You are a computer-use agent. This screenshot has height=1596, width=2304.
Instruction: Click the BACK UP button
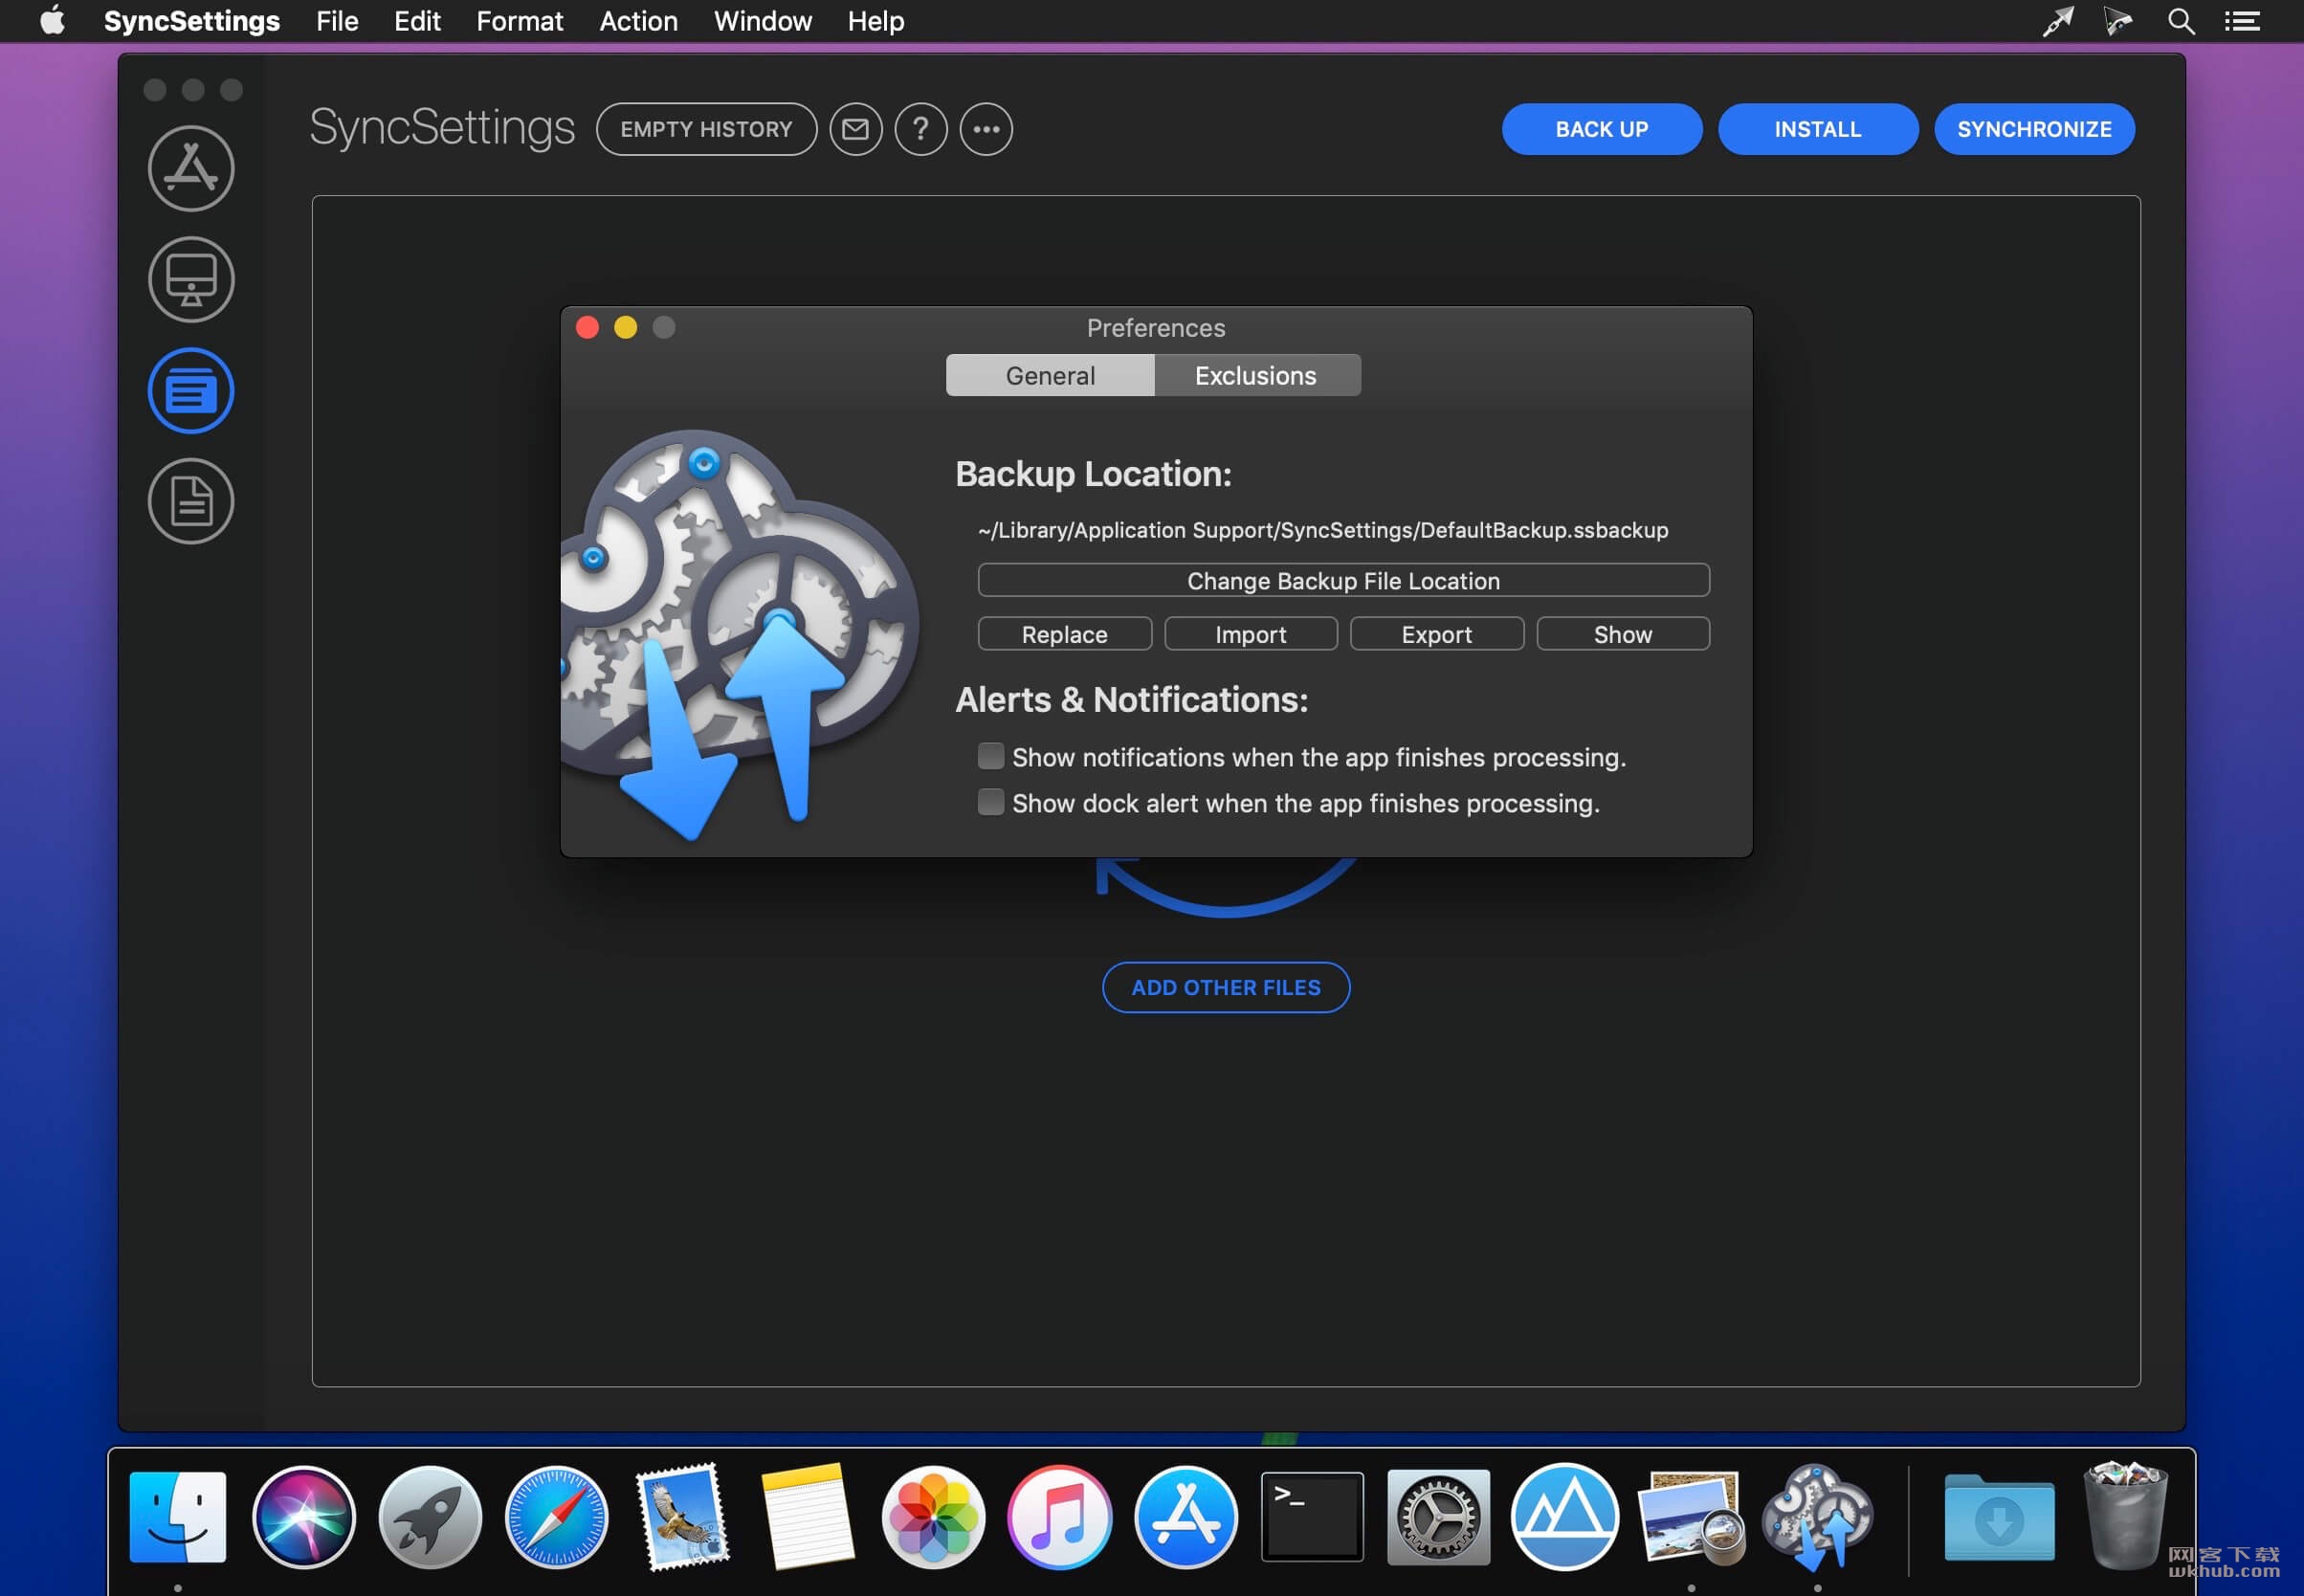coord(1601,129)
